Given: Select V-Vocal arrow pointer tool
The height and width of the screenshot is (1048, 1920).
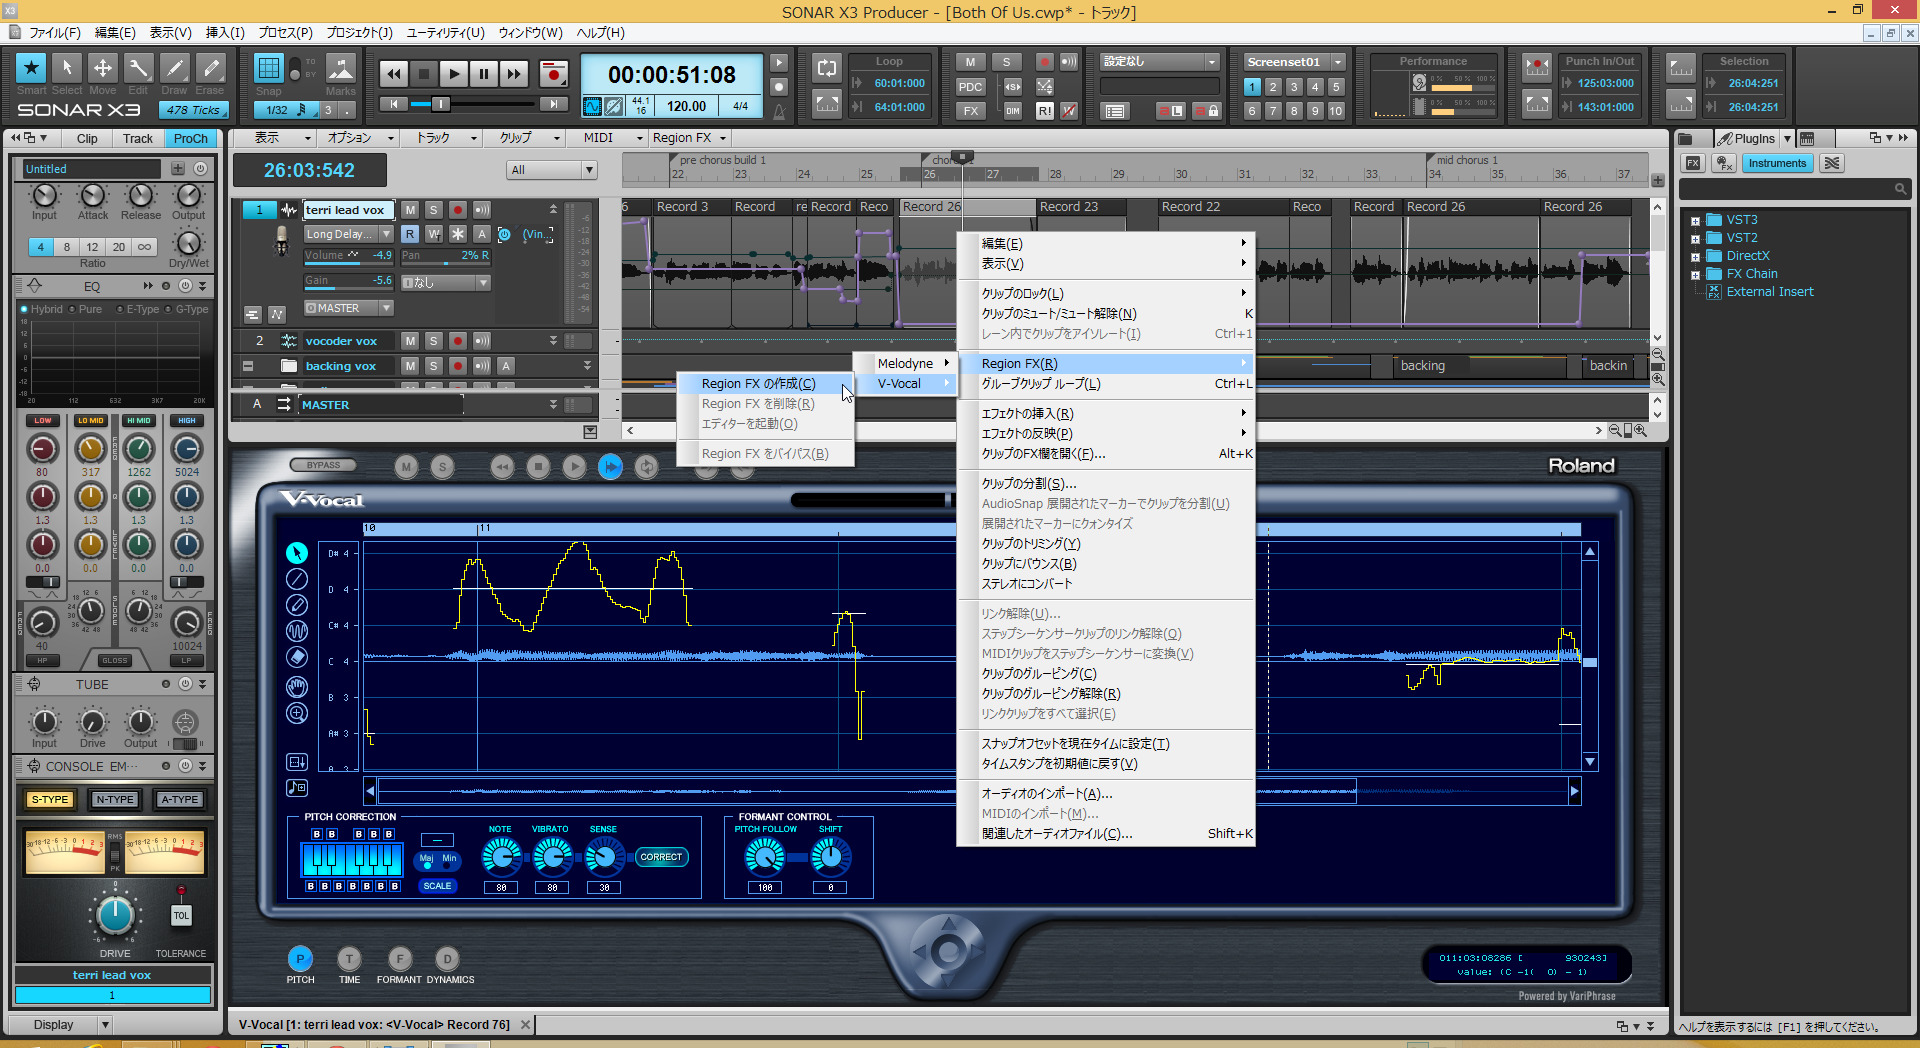Looking at the screenshot, I should (297, 553).
